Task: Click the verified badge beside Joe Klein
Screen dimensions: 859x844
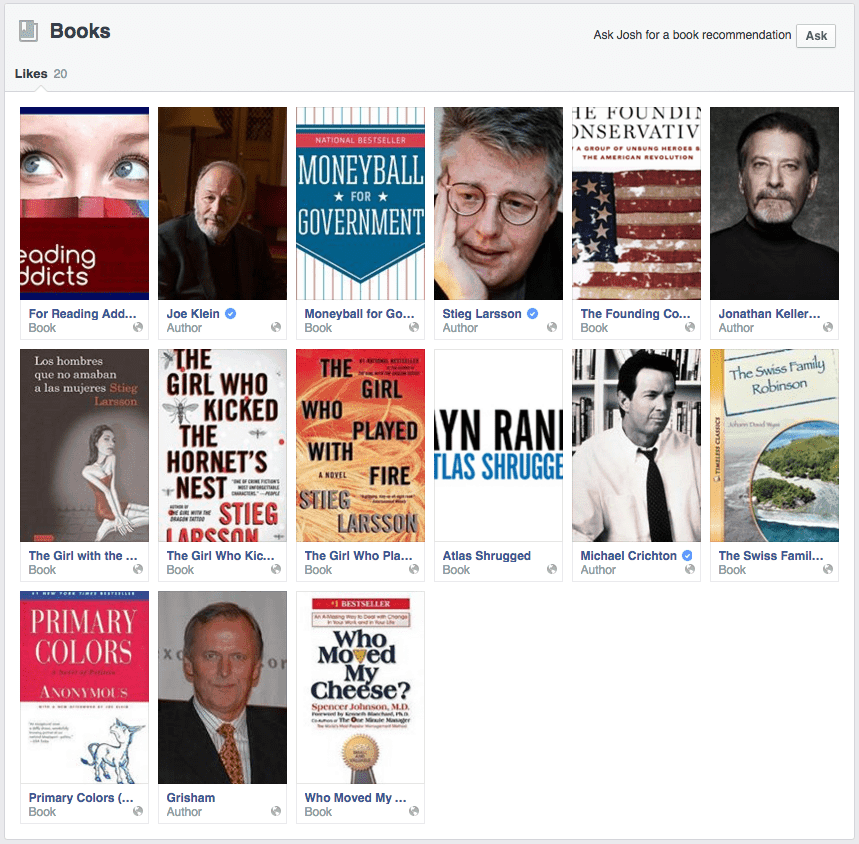Action: pyautogui.click(x=231, y=313)
